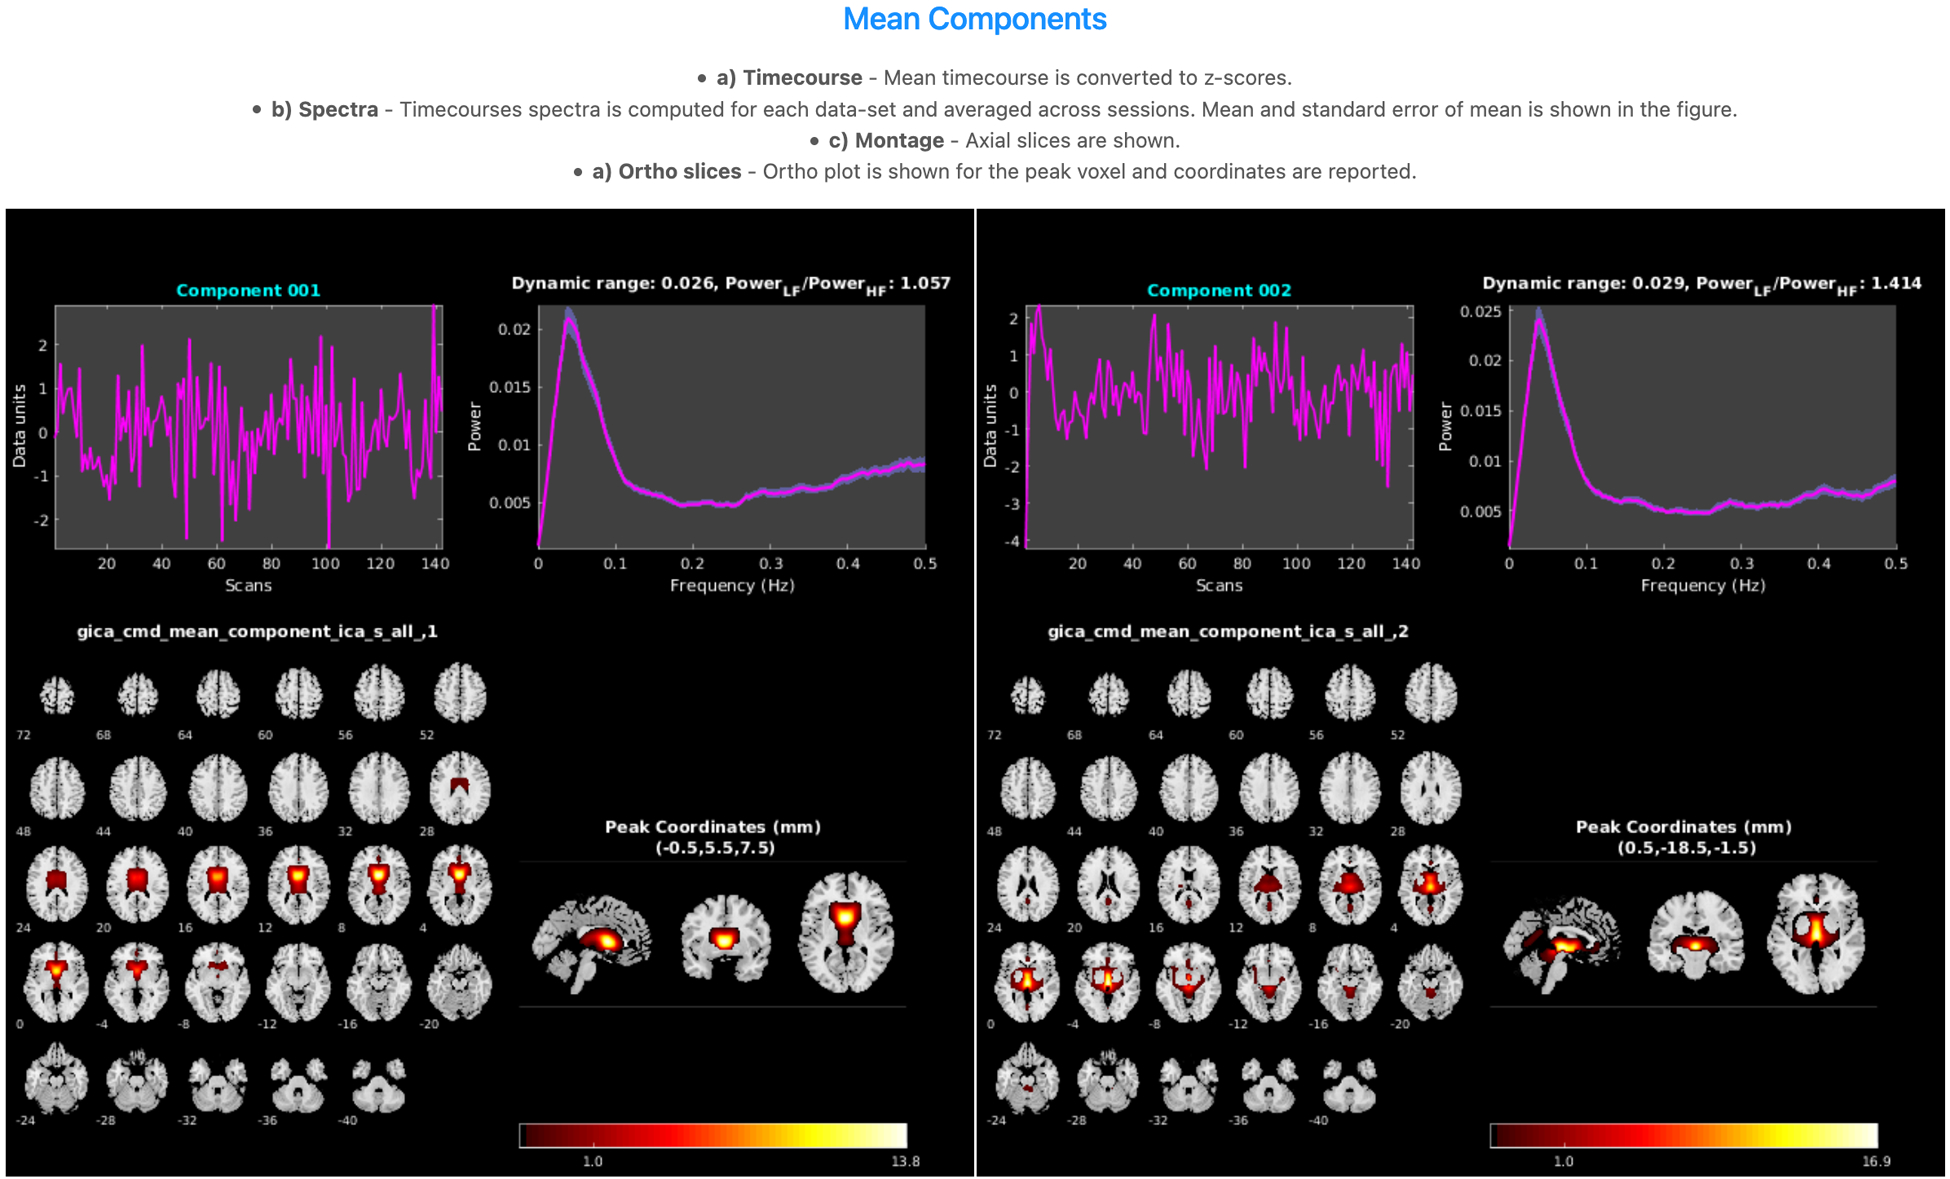
Task: Click Component 001 axial slice 52
Action: click(x=460, y=692)
